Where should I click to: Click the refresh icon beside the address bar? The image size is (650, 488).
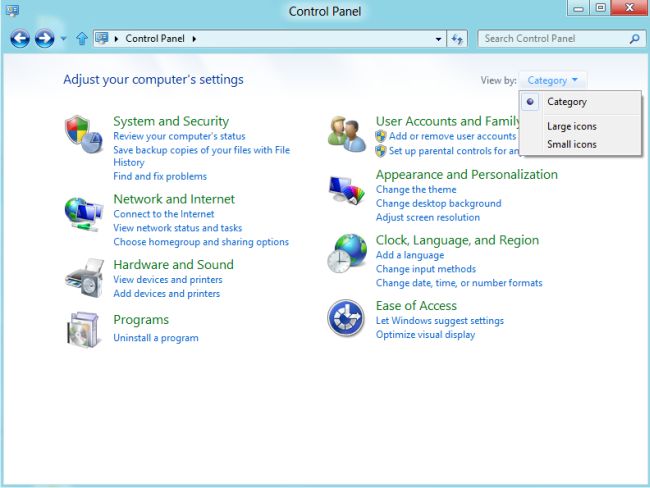(457, 39)
